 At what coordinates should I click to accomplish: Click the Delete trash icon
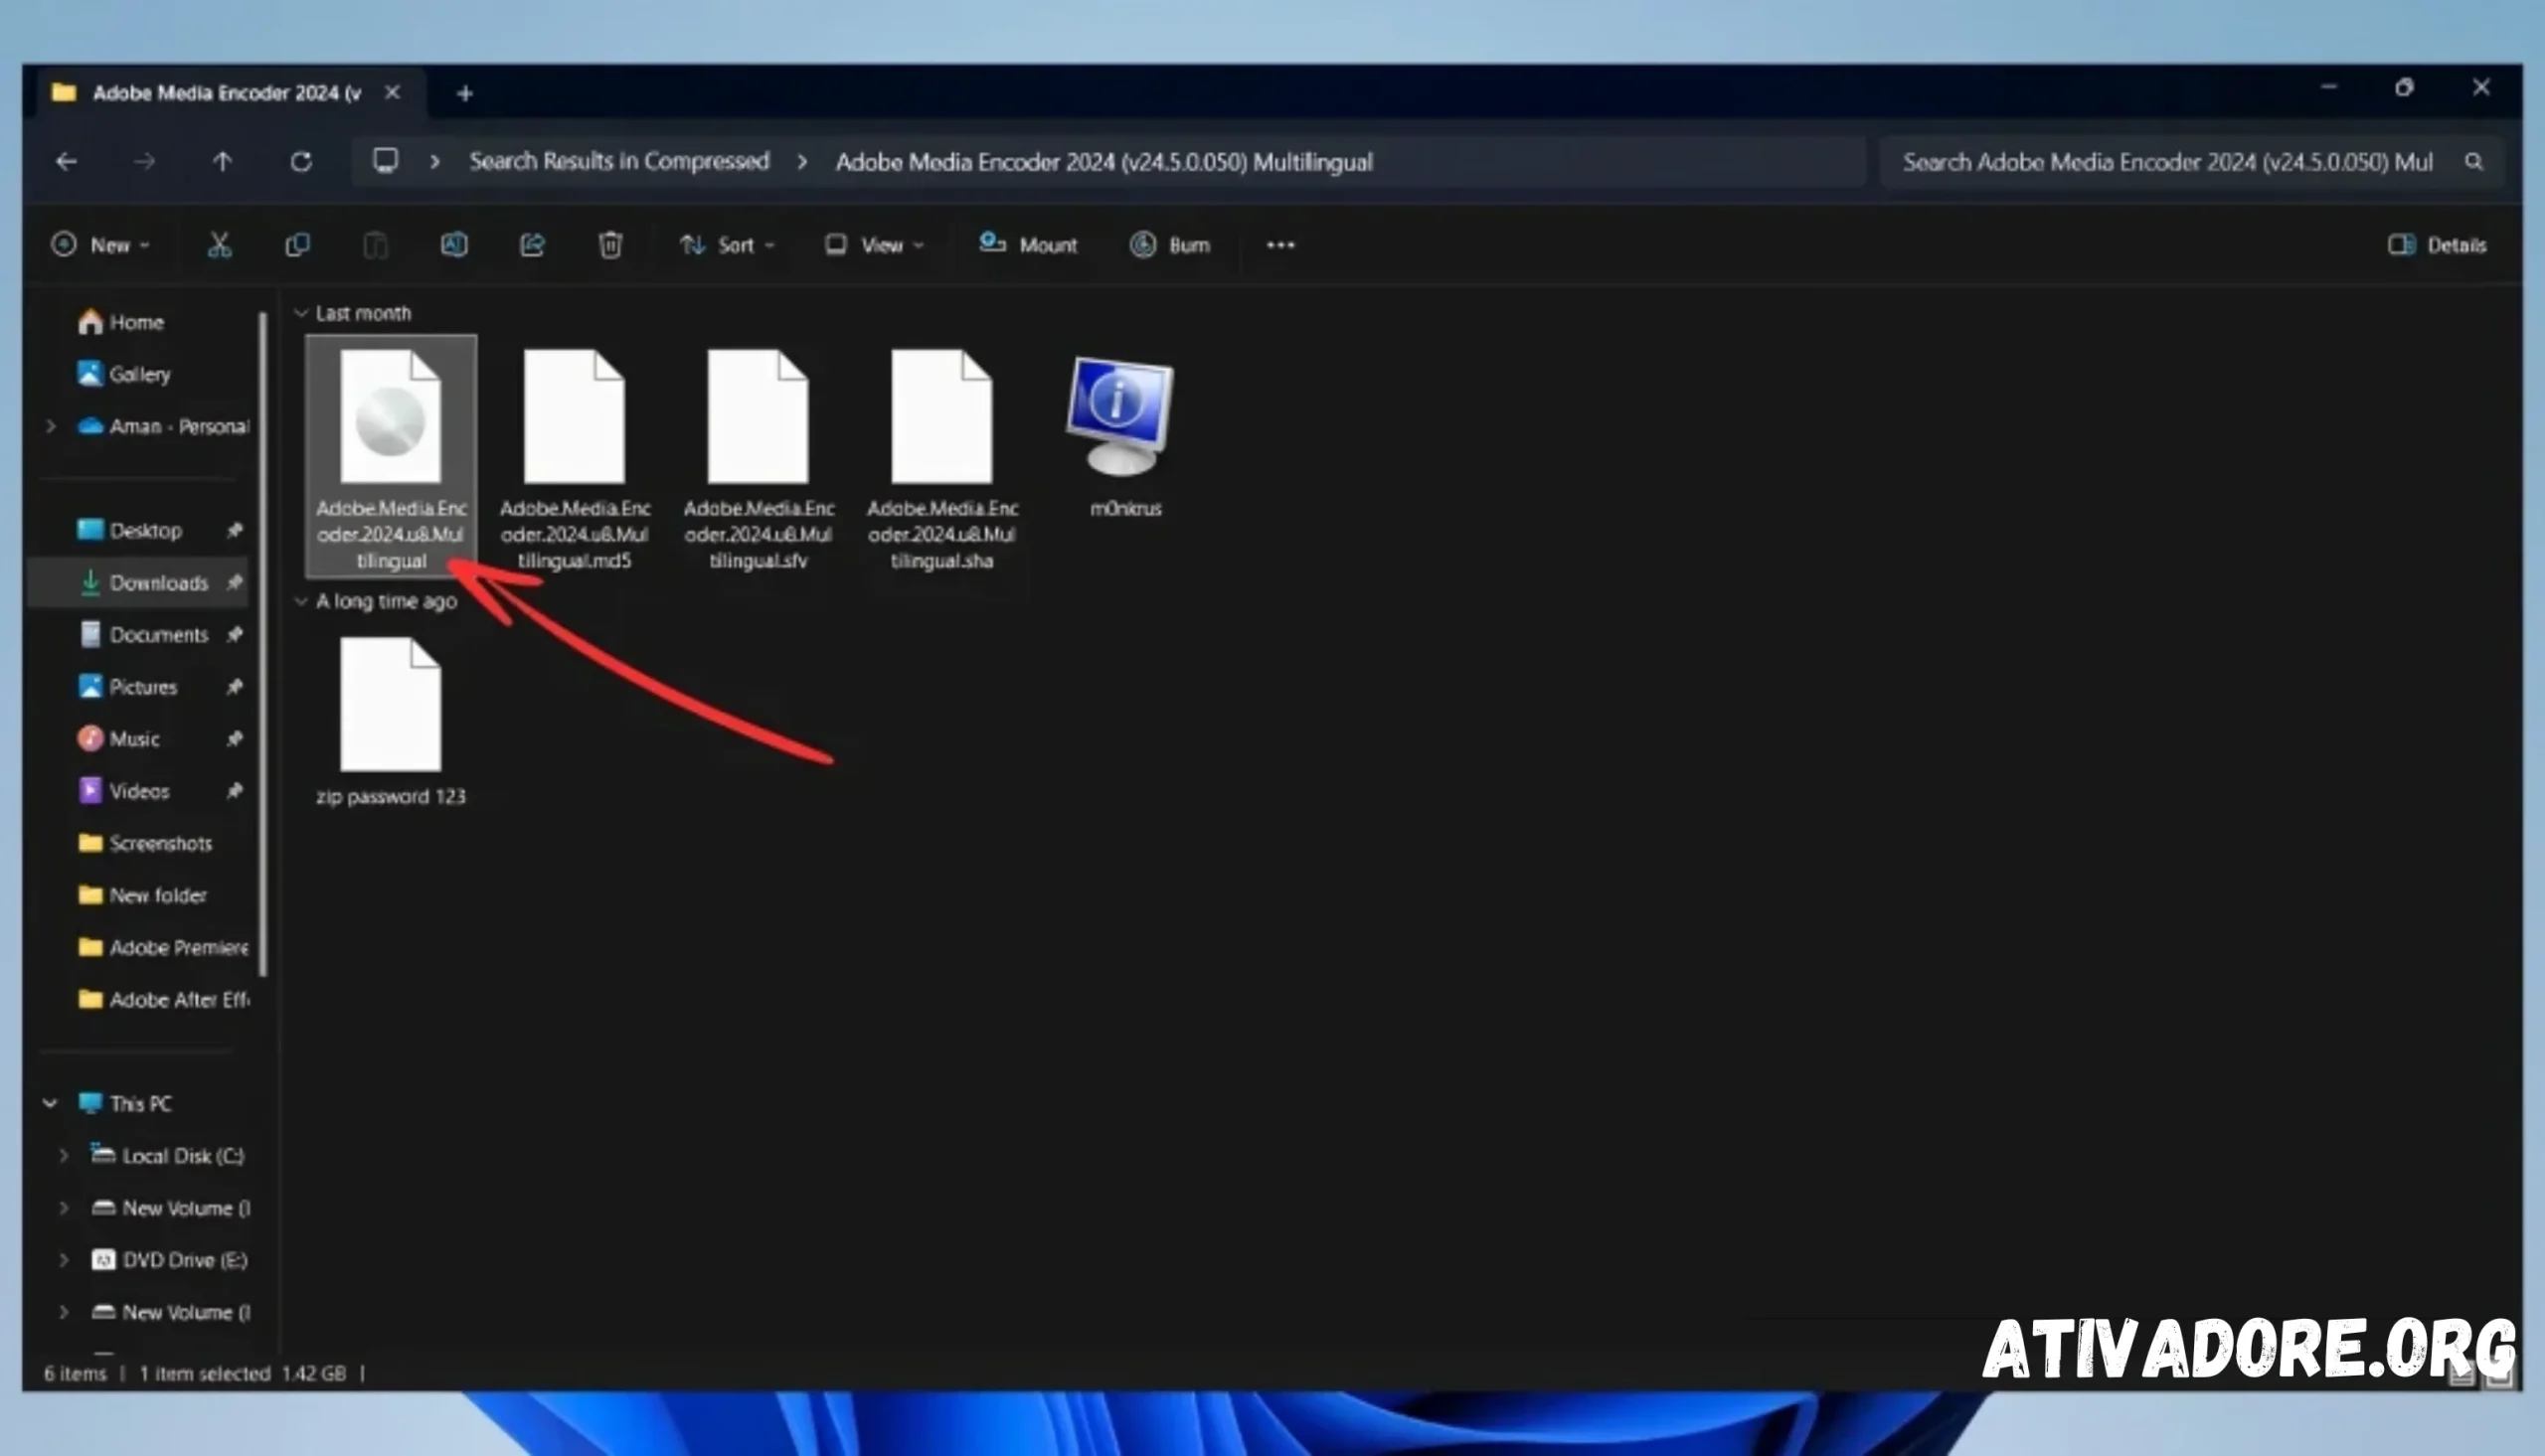point(610,245)
